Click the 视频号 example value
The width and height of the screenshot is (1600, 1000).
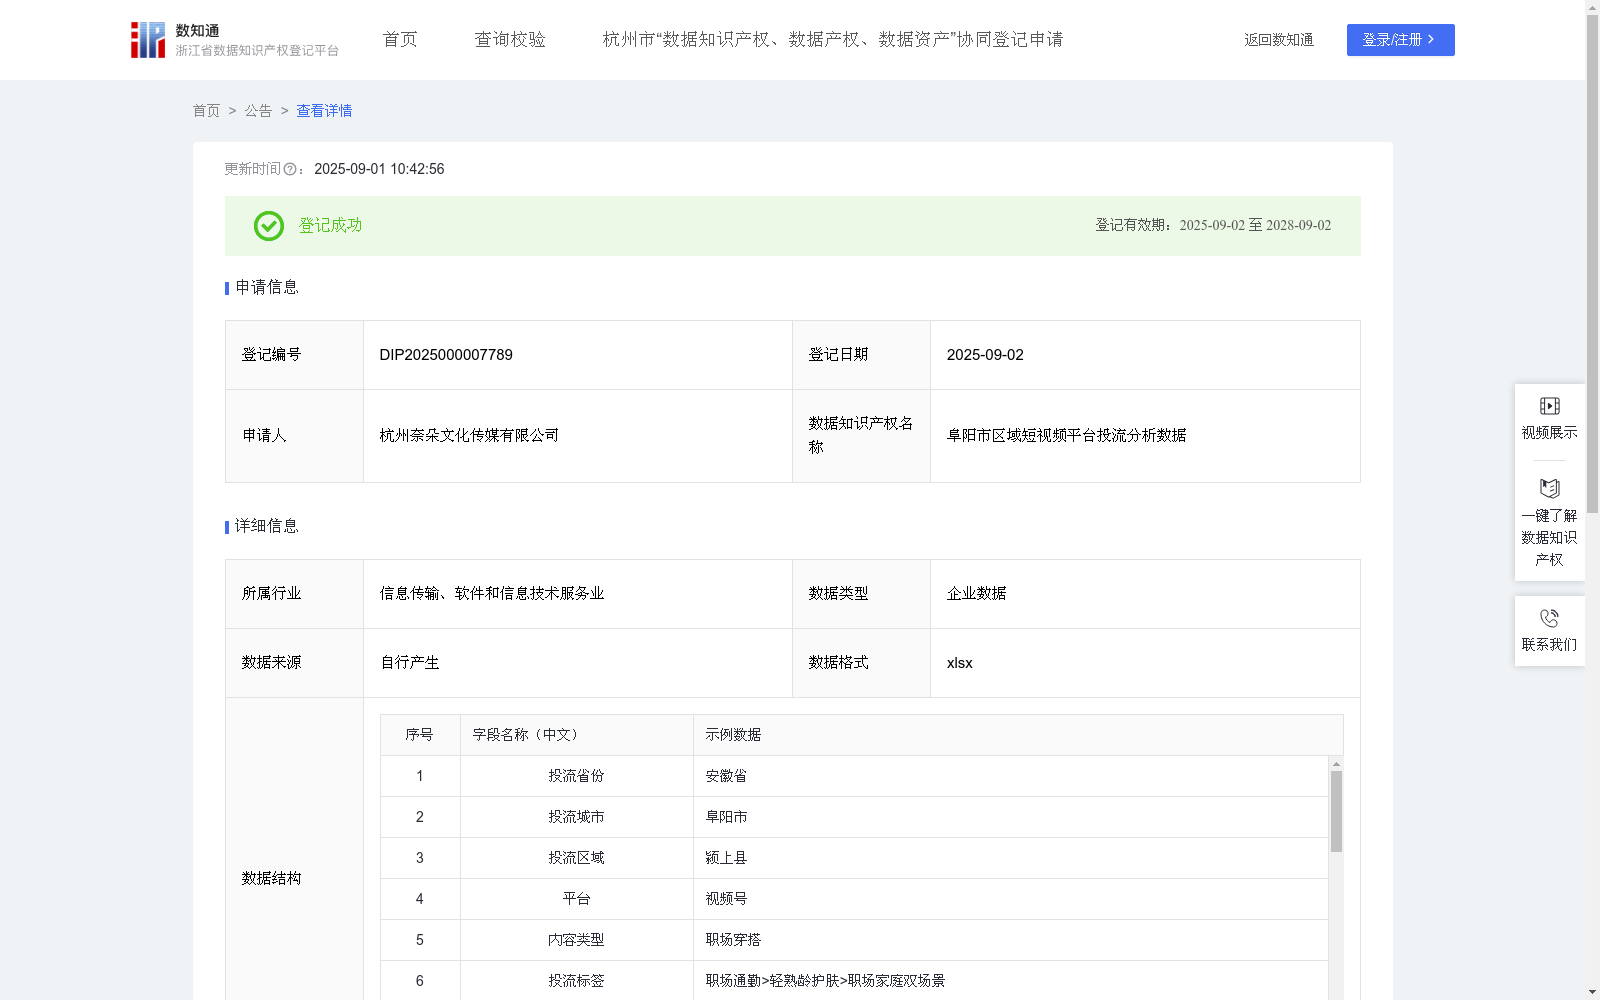click(x=726, y=899)
